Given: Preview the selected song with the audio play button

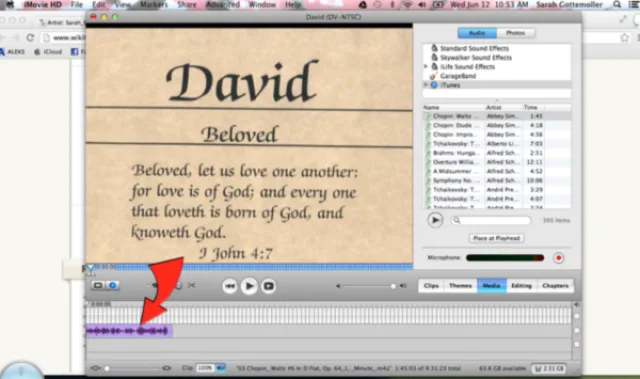Looking at the screenshot, I should coord(435,220).
